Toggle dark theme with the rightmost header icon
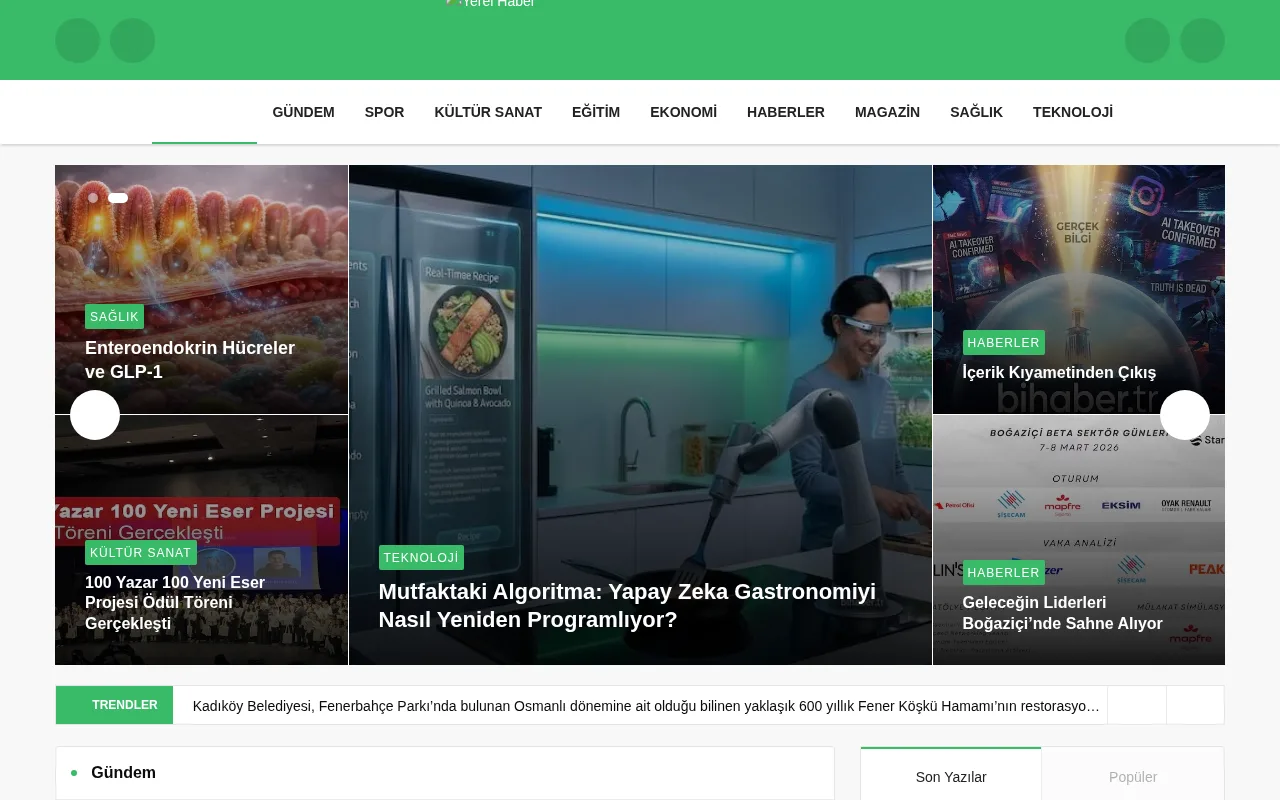The height and width of the screenshot is (800, 1280). tap(1202, 40)
